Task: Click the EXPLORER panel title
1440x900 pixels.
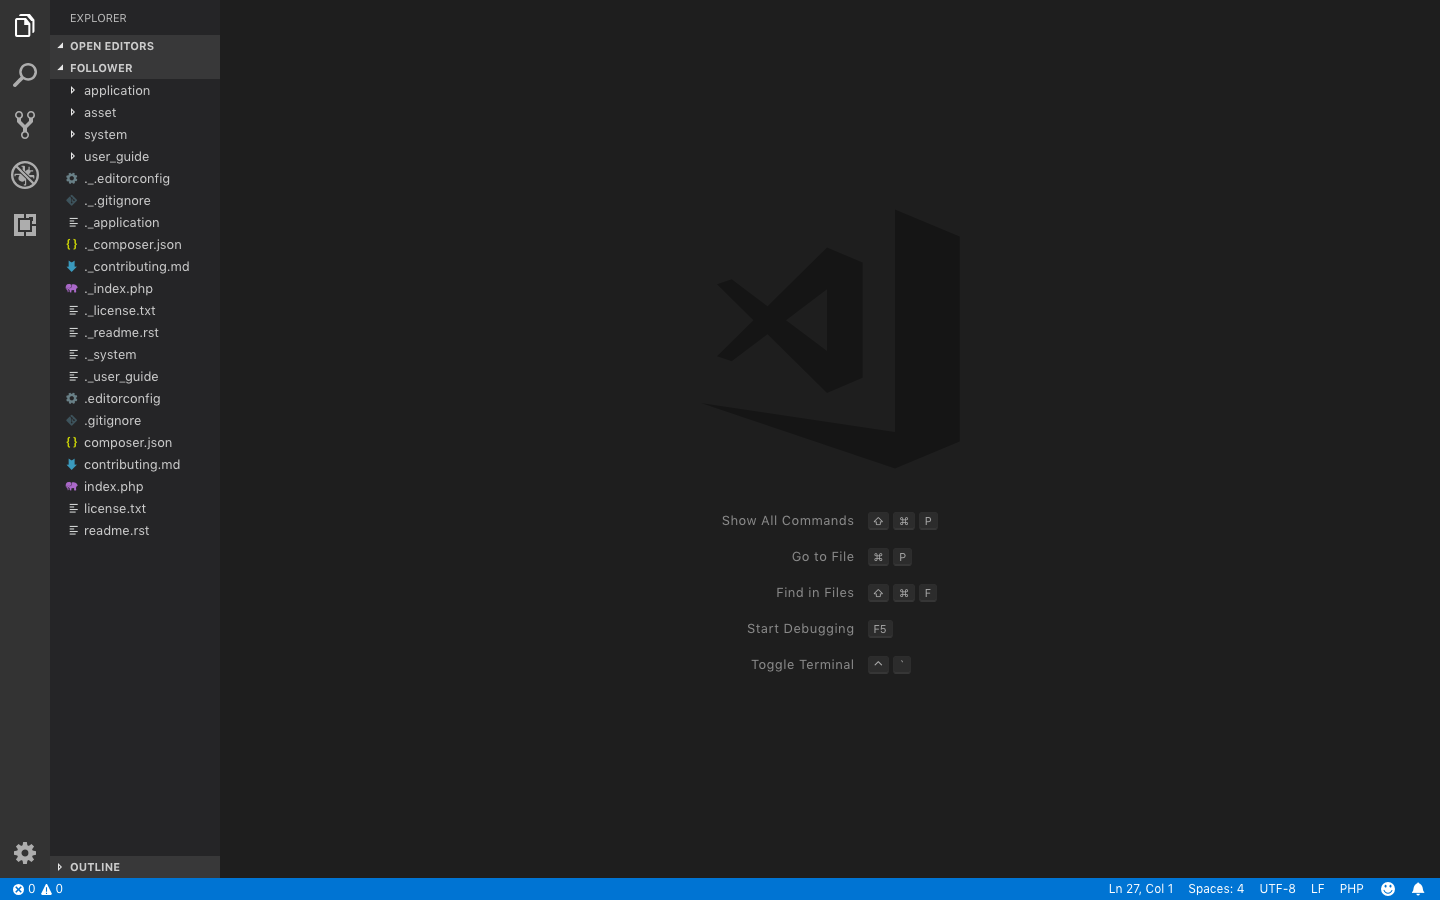Action: [x=98, y=18]
